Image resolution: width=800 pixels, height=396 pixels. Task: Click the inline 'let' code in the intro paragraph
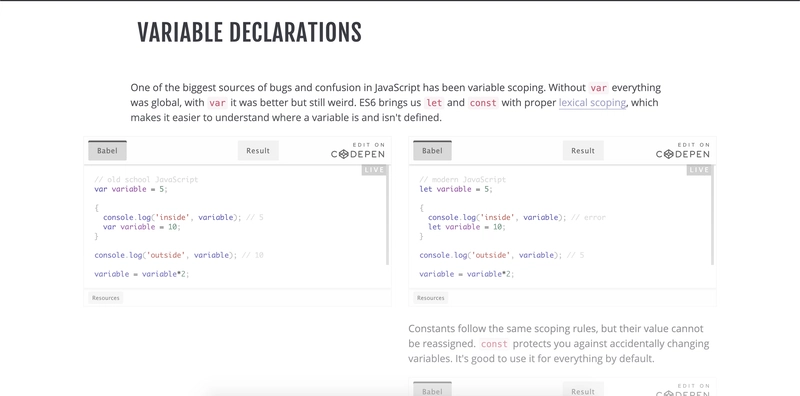tap(434, 103)
